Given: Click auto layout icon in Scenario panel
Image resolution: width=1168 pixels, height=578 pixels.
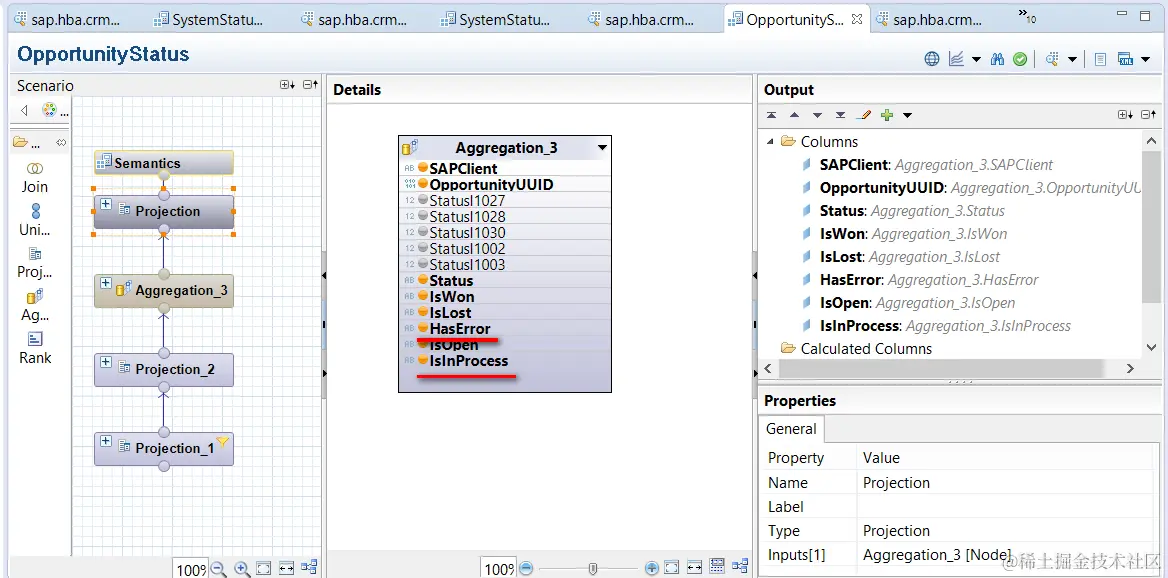Looking at the screenshot, I should pos(309,568).
